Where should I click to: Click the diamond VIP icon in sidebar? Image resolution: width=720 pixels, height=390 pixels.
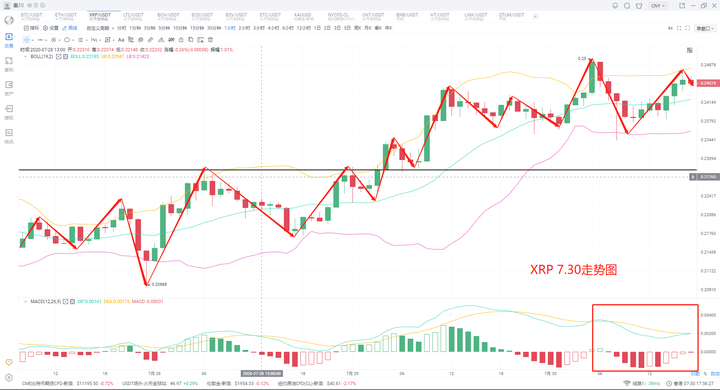9,362
